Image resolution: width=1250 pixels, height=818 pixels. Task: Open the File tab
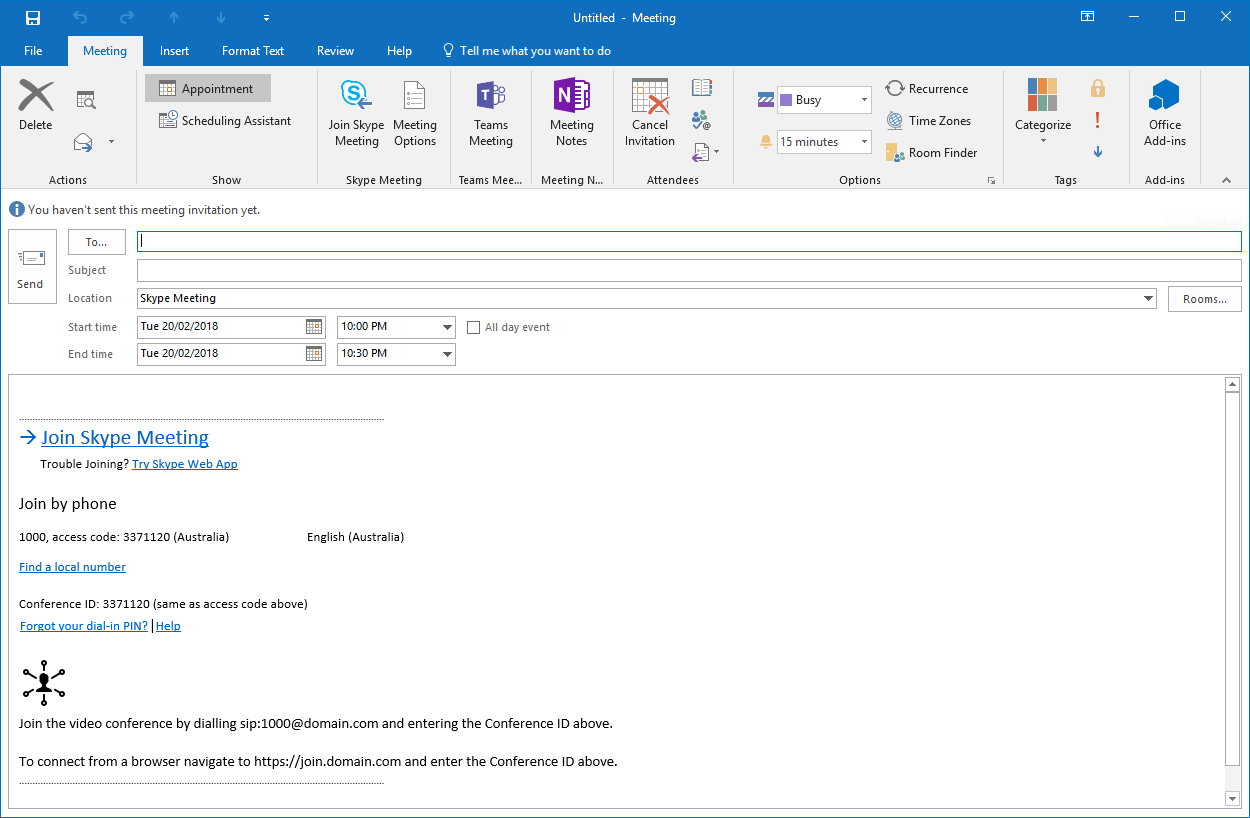click(x=33, y=51)
